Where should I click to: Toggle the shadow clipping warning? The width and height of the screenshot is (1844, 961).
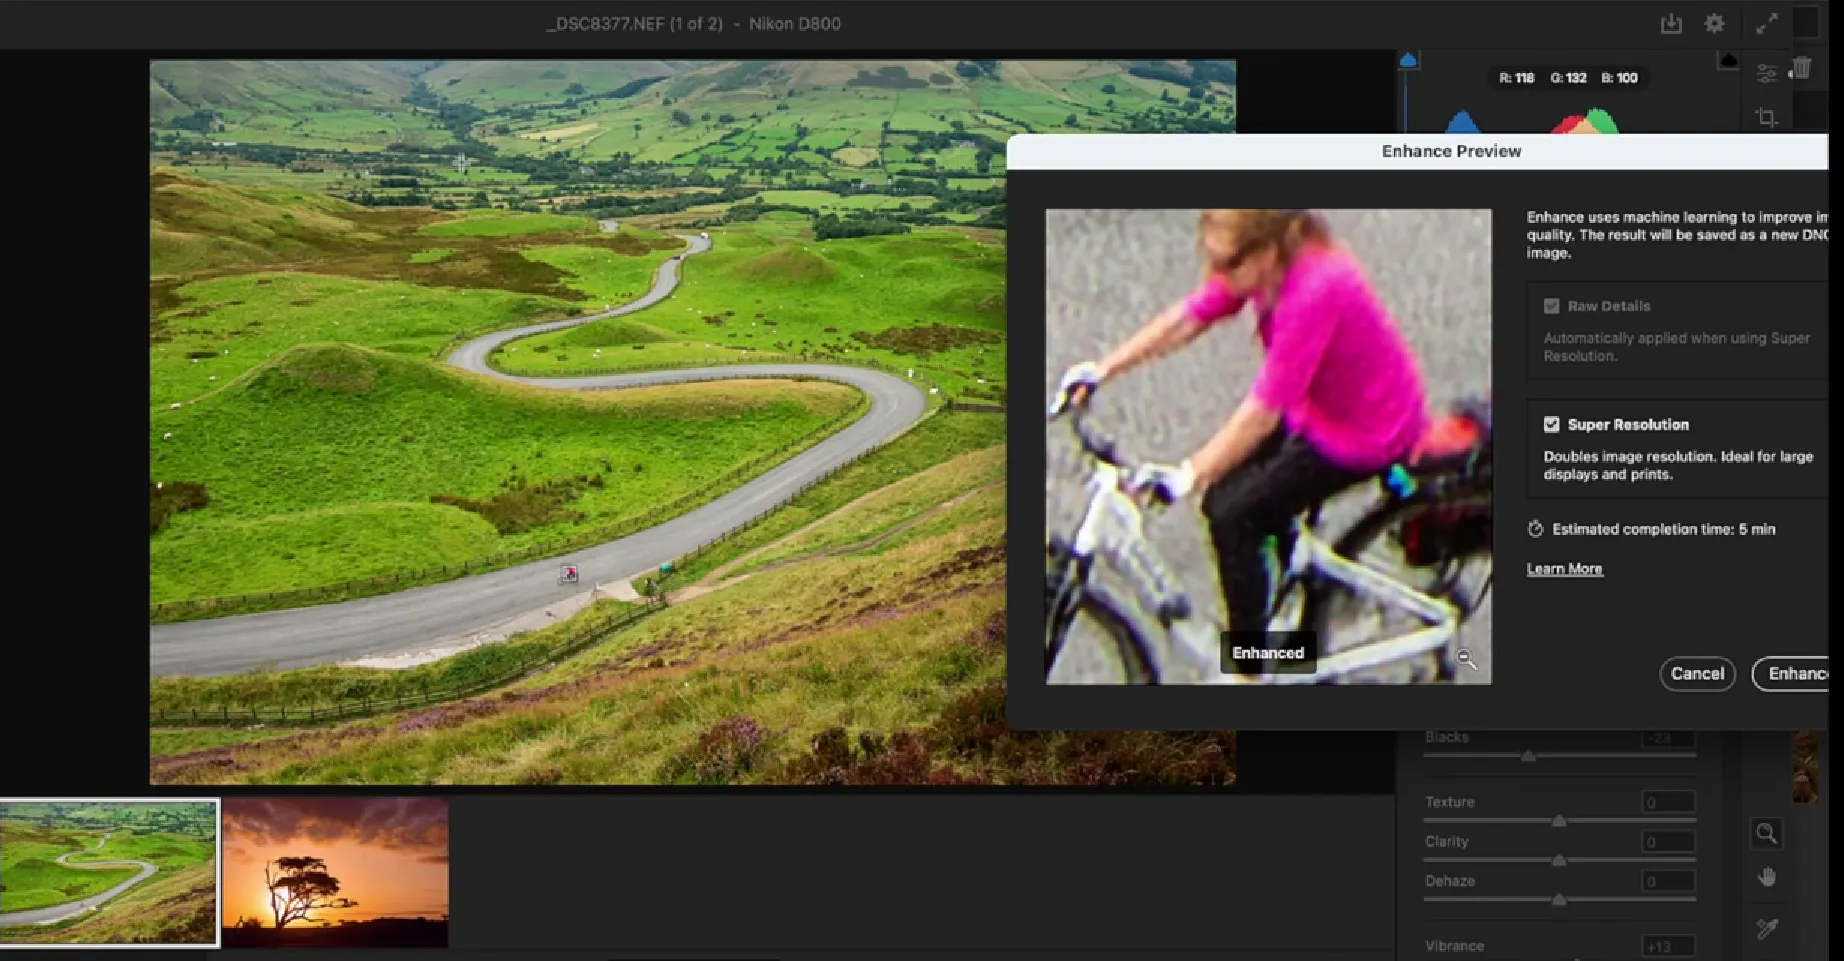[1408, 61]
